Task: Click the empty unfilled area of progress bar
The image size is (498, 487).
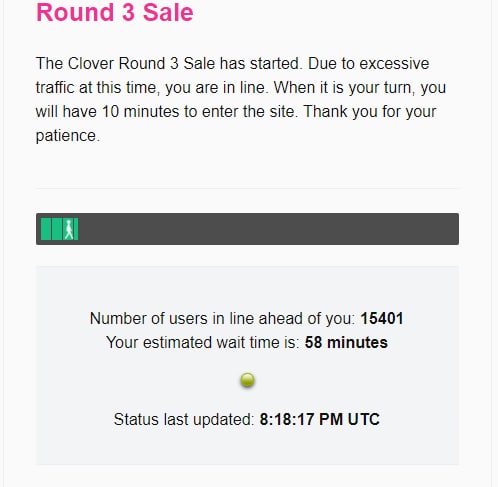Action: [268, 229]
